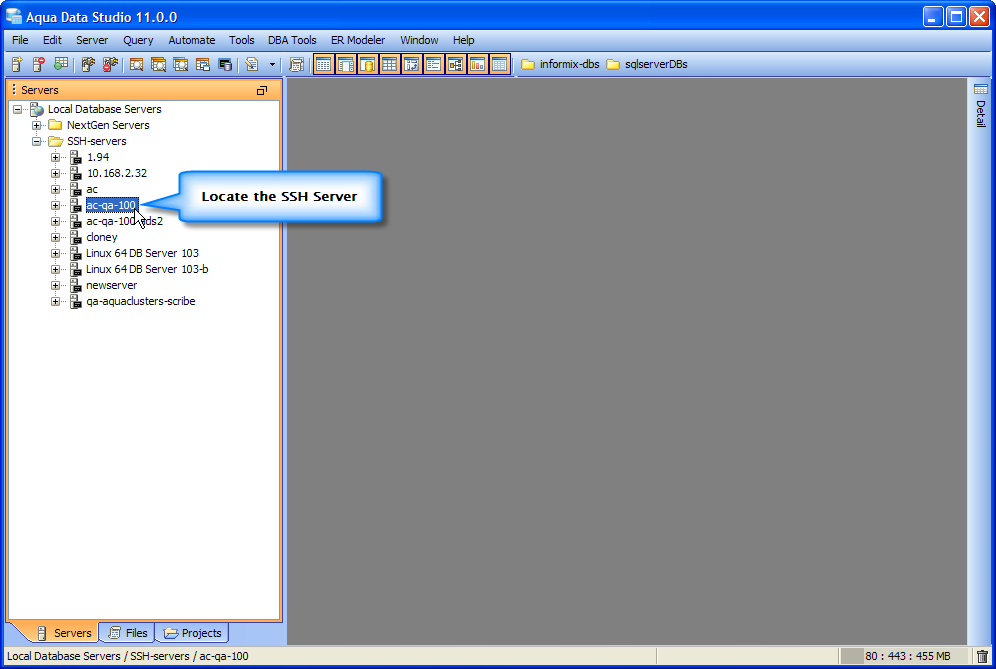This screenshot has width=996, height=669.
Task: Click the green-dot table icon in toolbar
Action: pyautogui.click(x=61, y=64)
